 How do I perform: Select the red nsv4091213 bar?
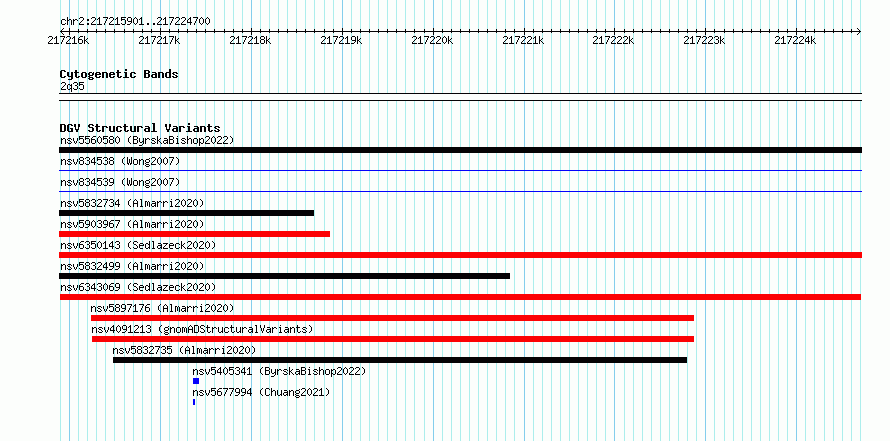point(393,339)
